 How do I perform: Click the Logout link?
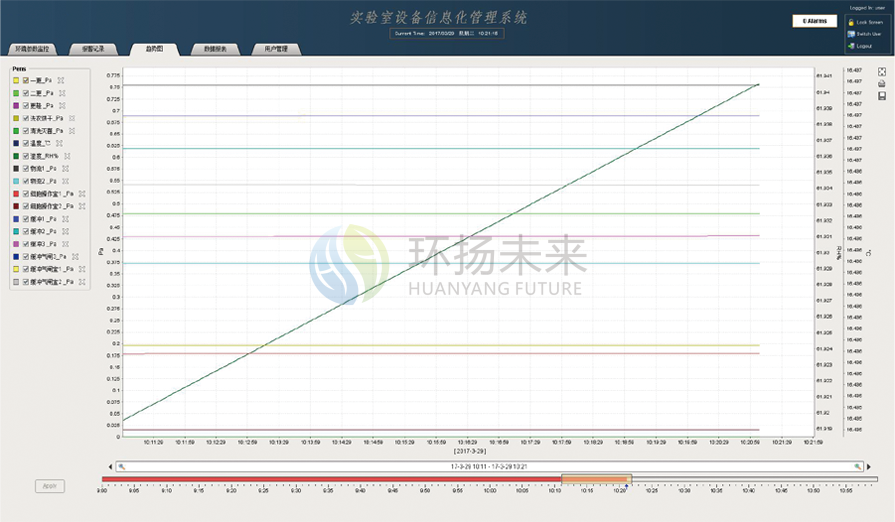pyautogui.click(x=864, y=46)
